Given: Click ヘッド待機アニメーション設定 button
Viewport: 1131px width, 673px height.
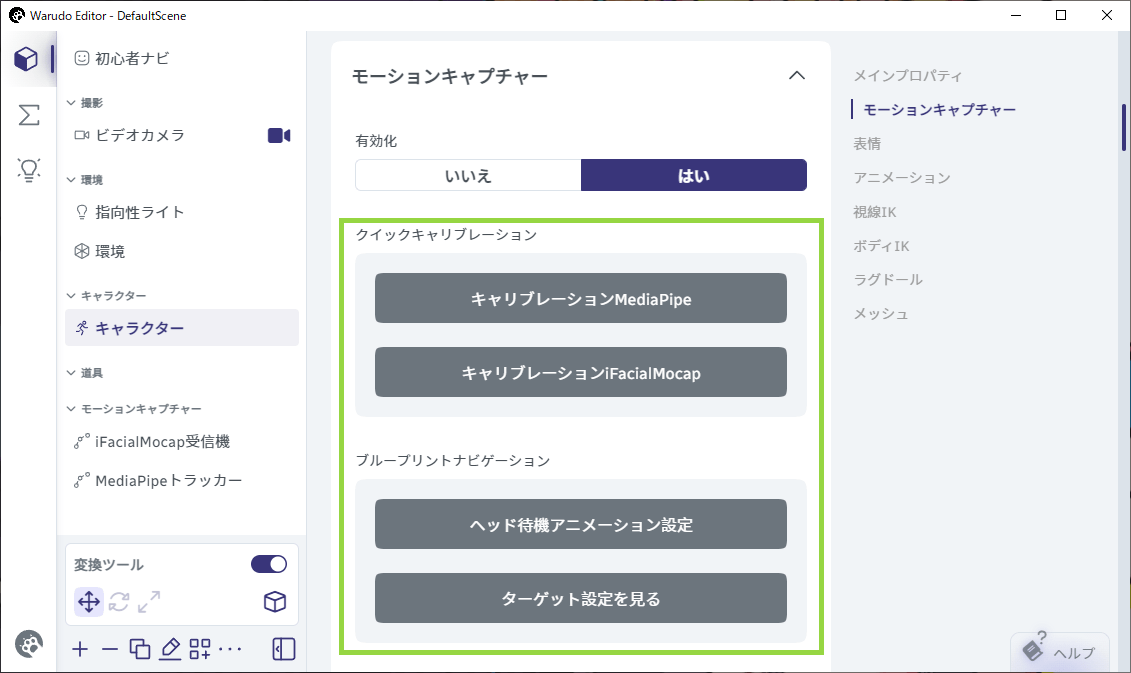Looking at the screenshot, I should 581,524.
